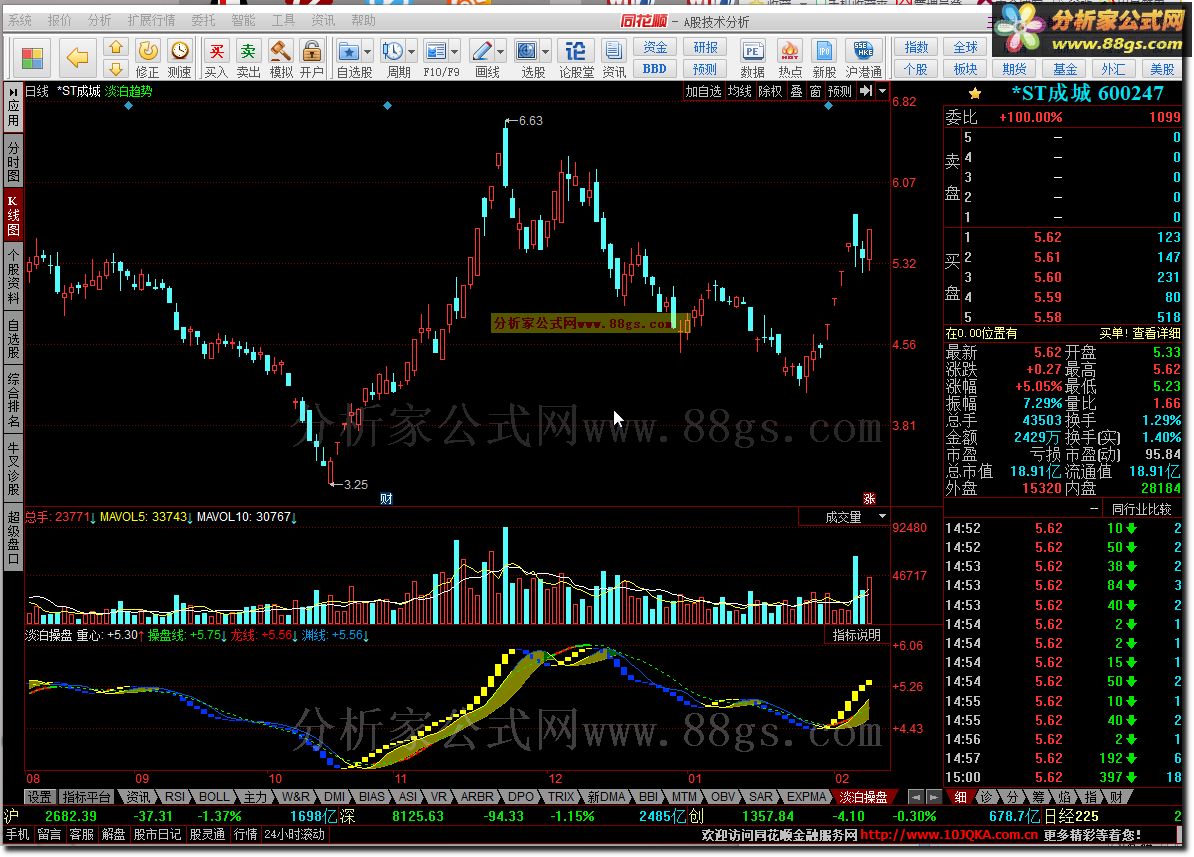Expand the 选股 dropdown arrow

click(545, 52)
